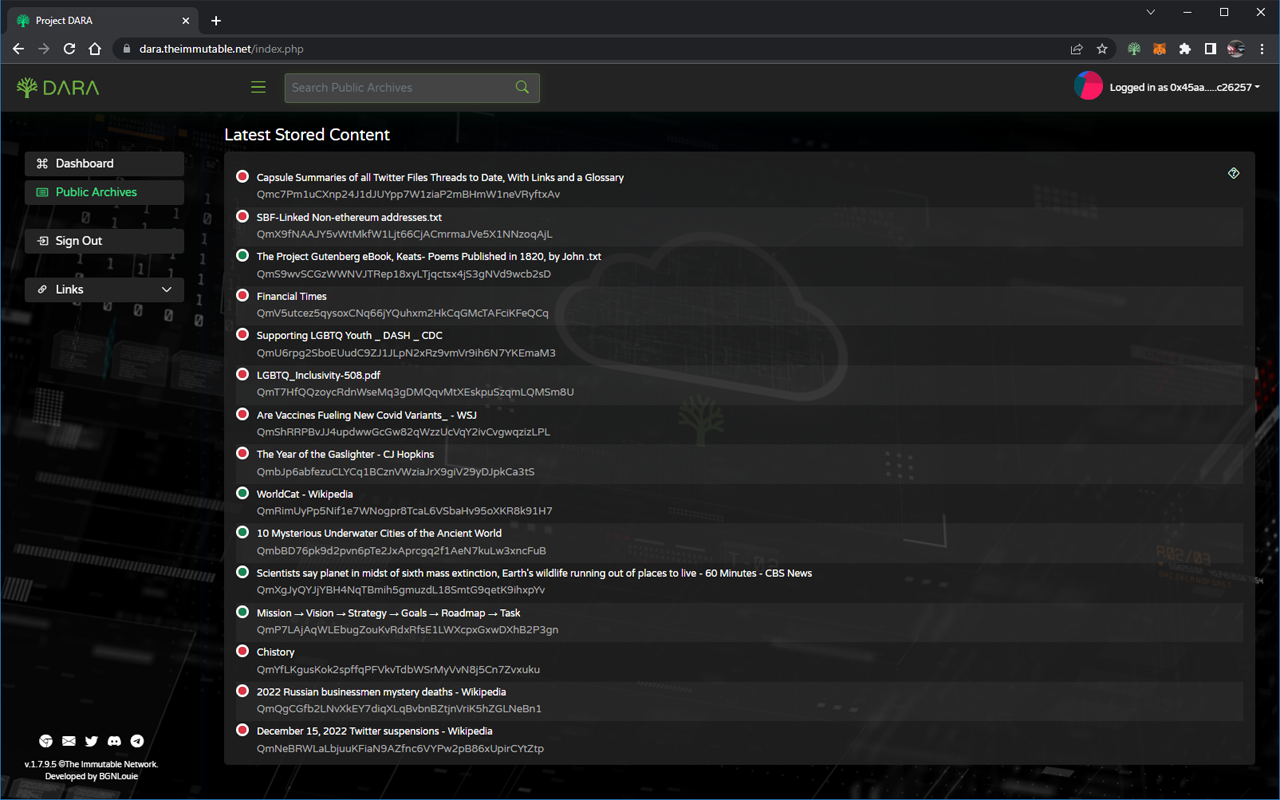Viewport: 1280px width, 800px height.
Task: Open Supporting LGBTQ Youth _ DASH _ CDC
Action: pyautogui.click(x=349, y=336)
